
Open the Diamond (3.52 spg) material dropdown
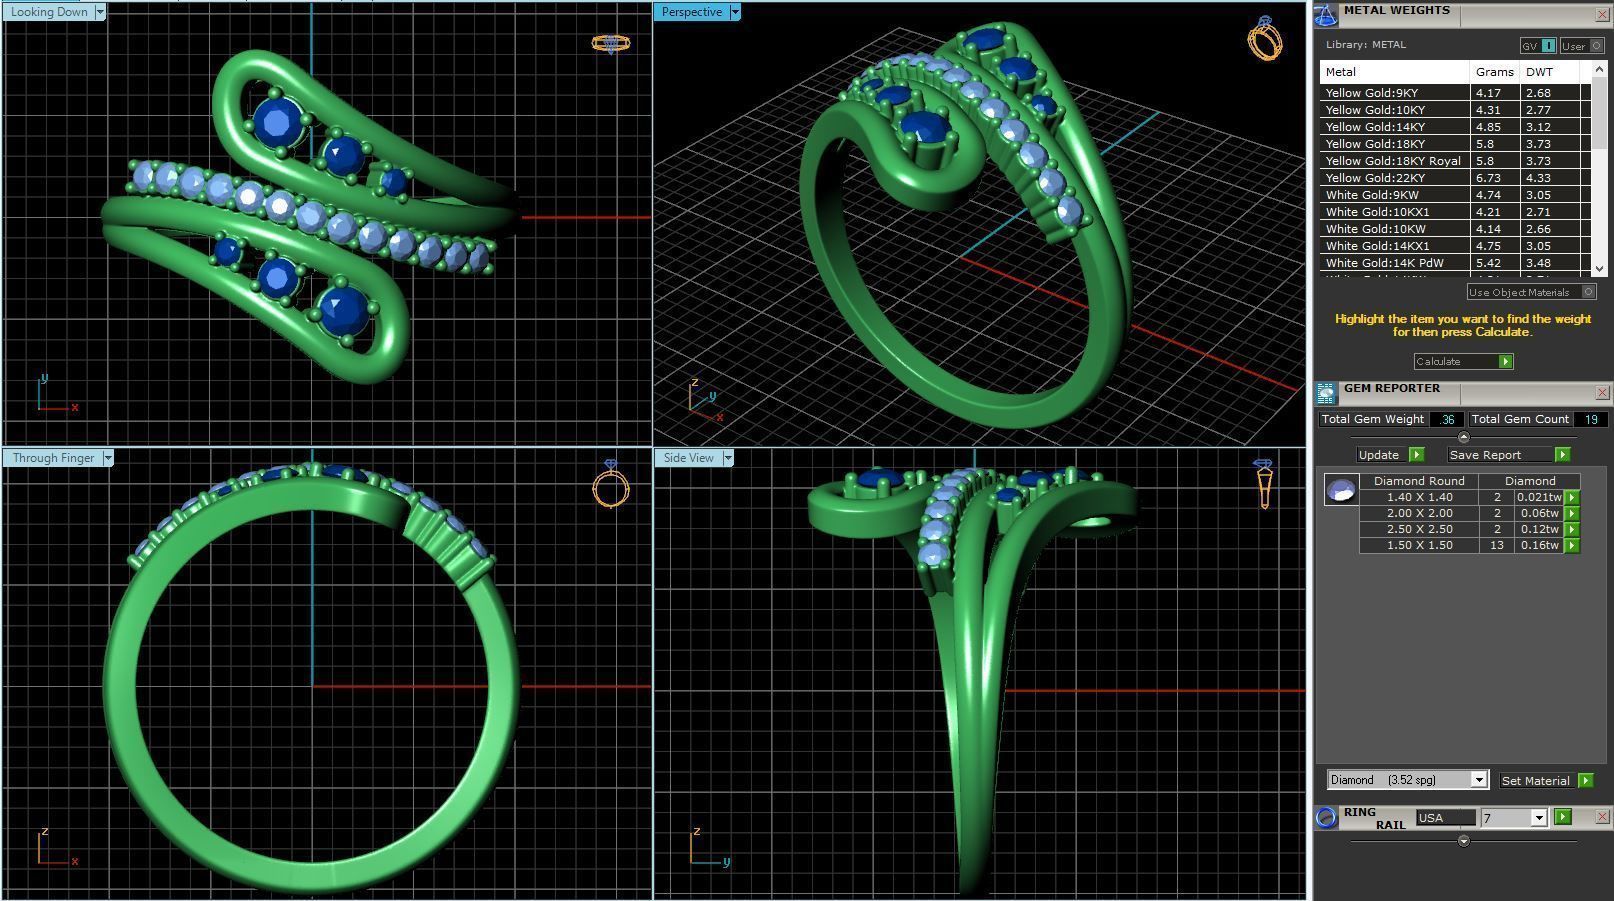(1479, 780)
